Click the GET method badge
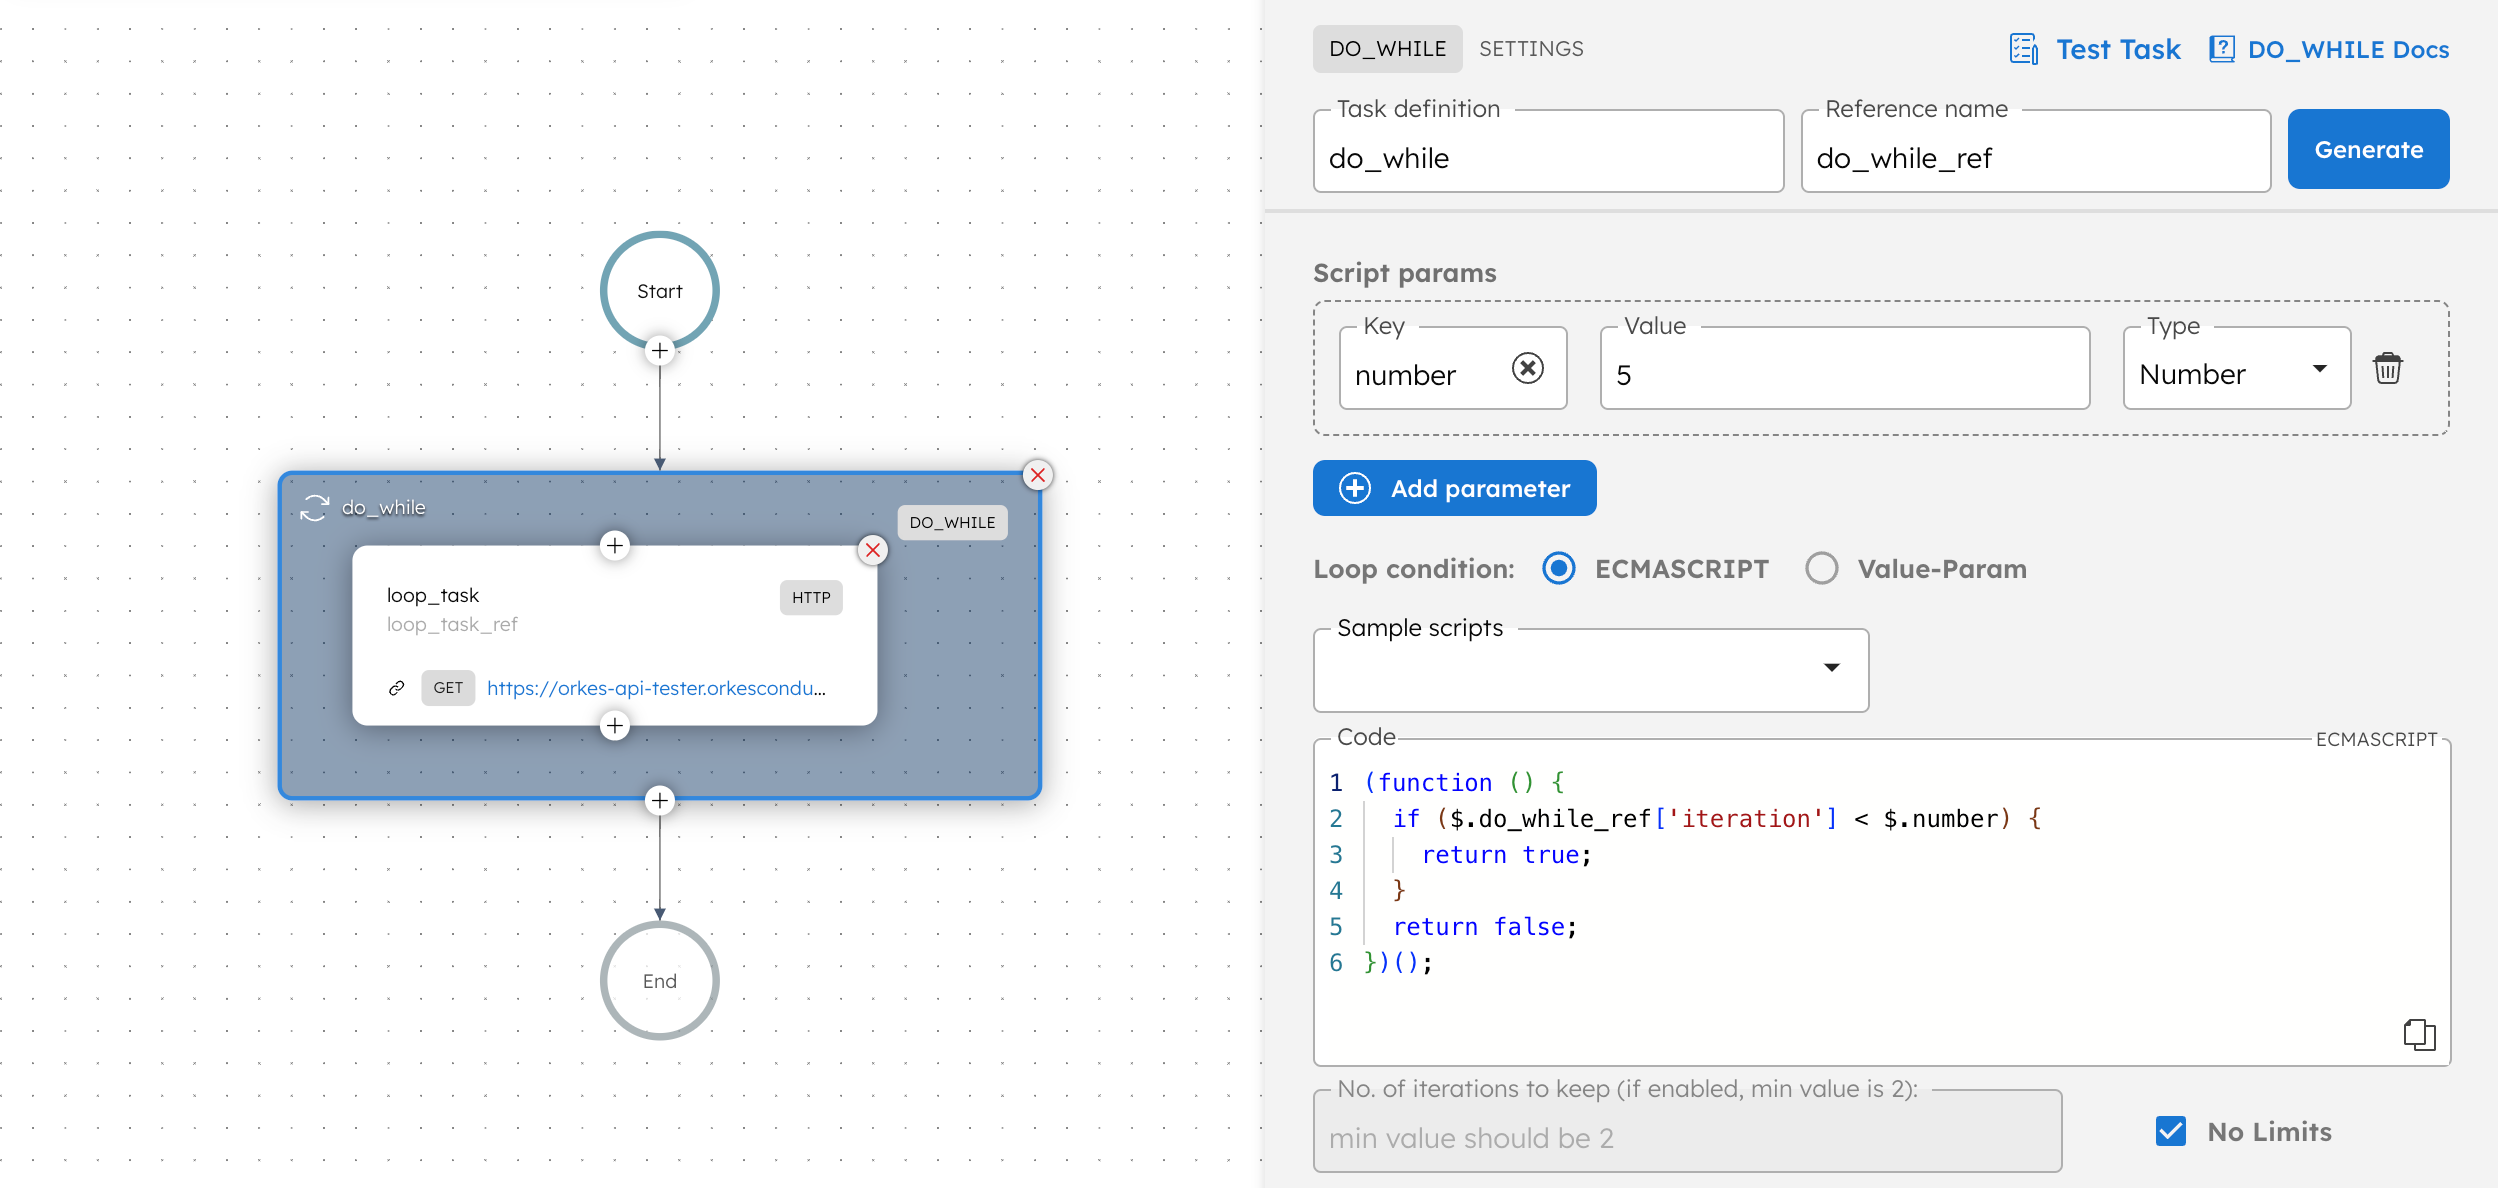The width and height of the screenshot is (2498, 1188). coord(448,688)
